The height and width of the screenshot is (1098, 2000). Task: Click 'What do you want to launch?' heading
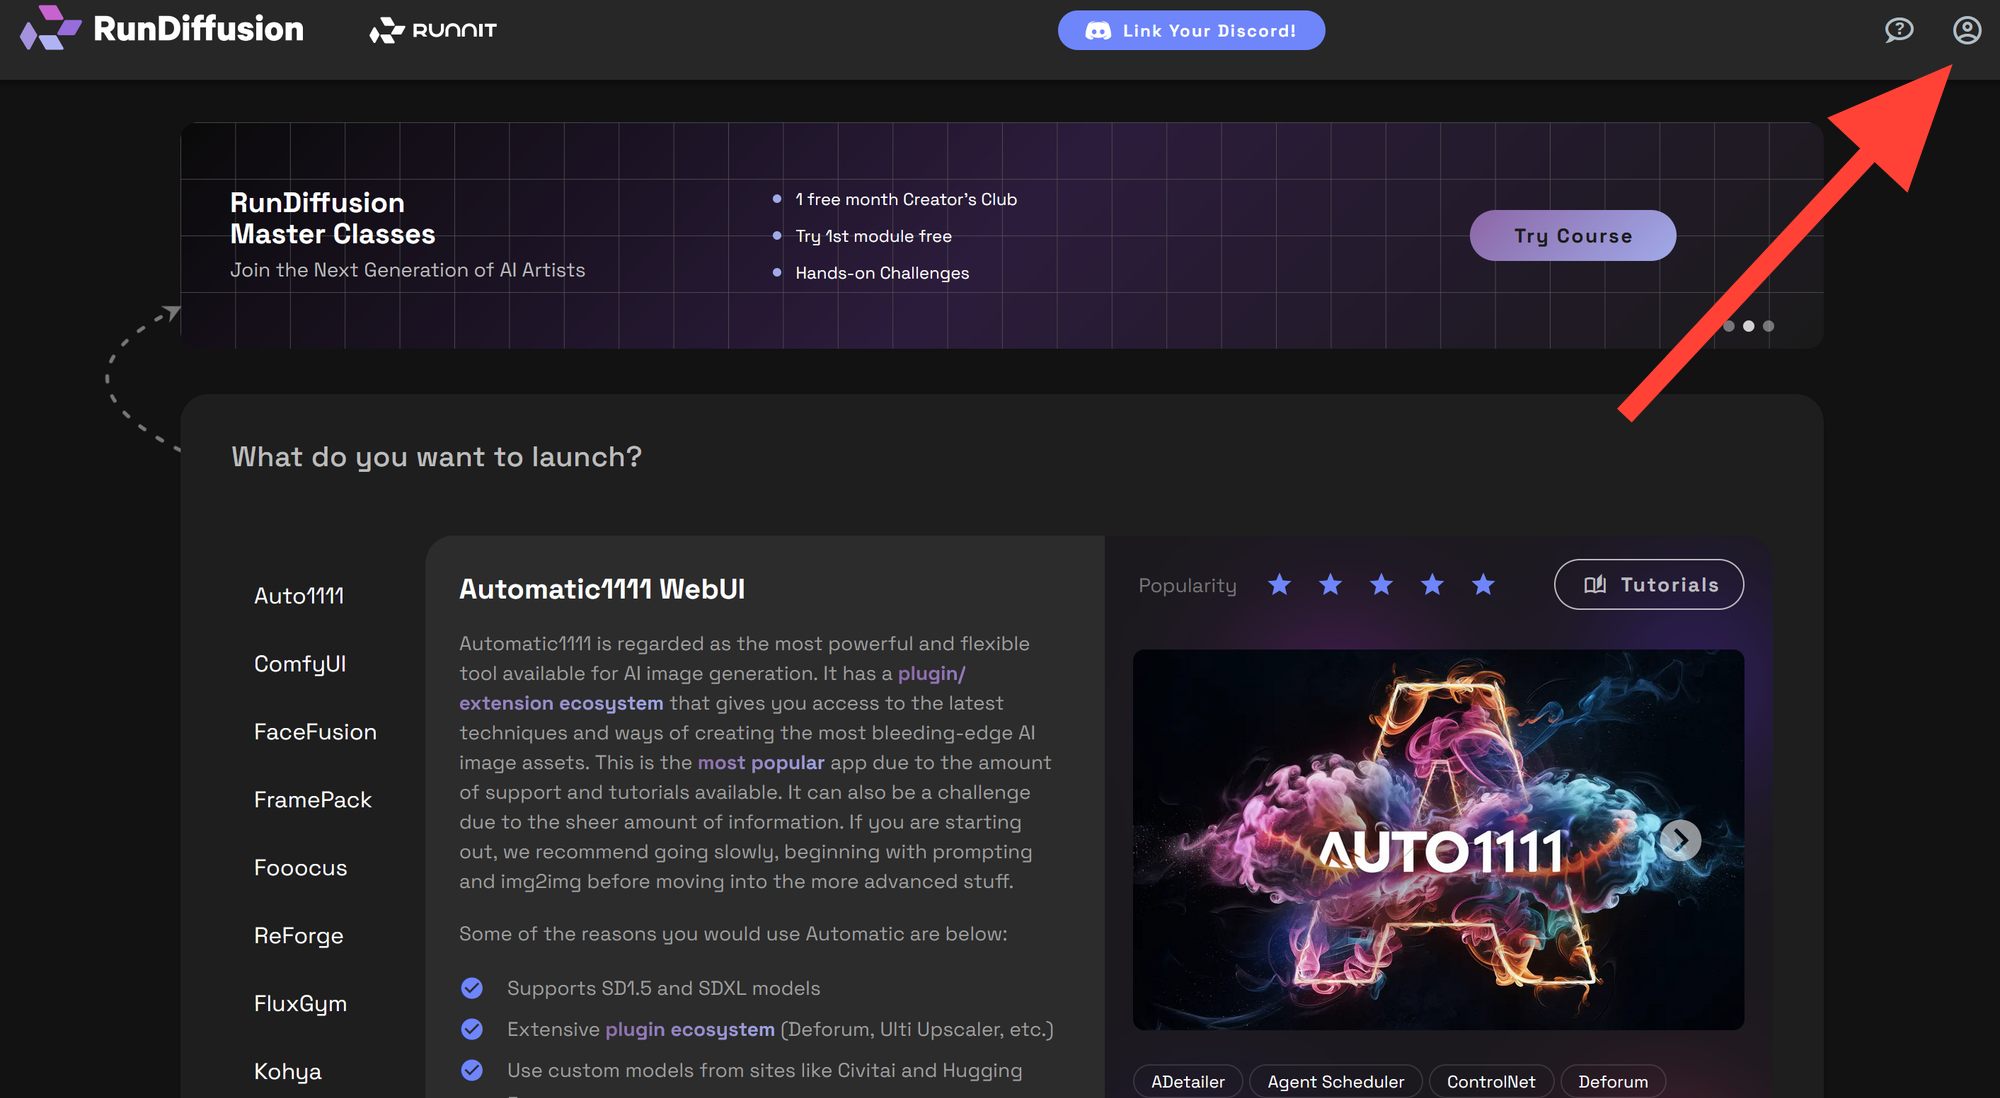[x=437, y=457]
